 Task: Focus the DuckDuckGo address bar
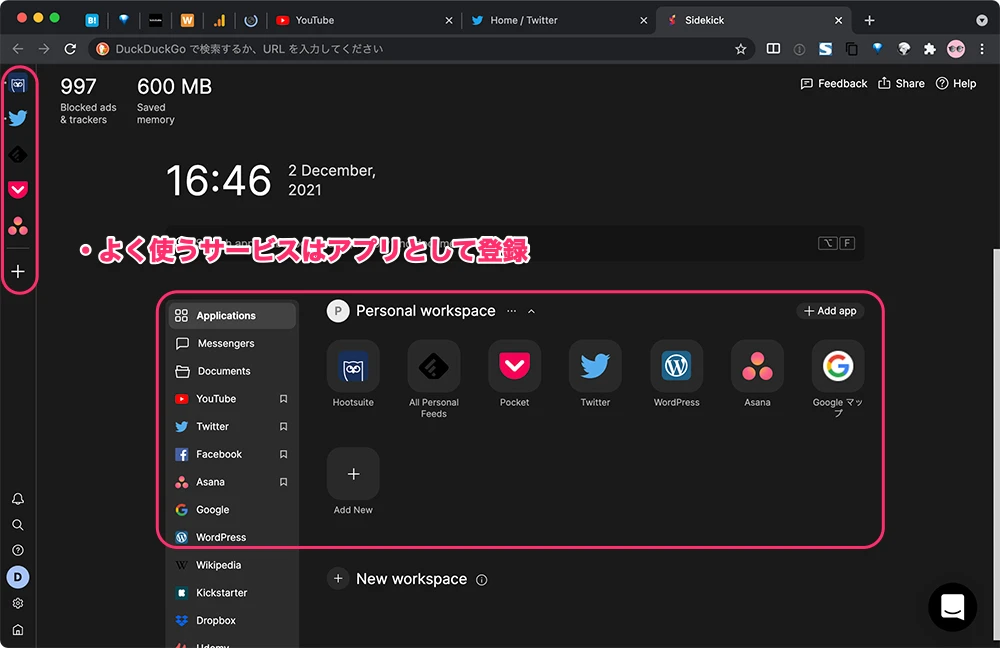415,49
